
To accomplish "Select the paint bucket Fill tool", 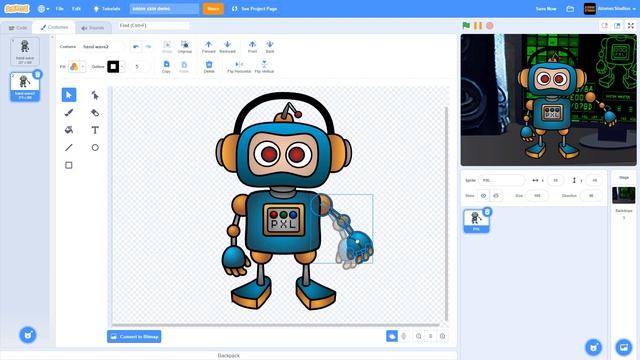I will tap(69, 130).
